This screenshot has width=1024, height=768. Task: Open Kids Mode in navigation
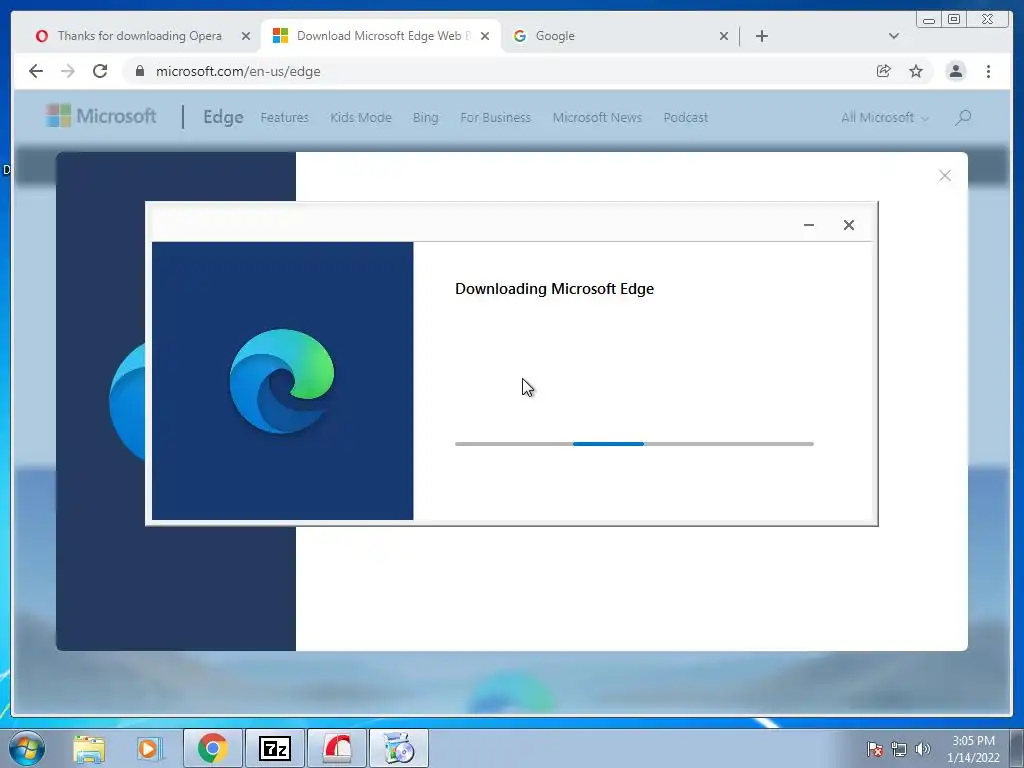tap(360, 118)
